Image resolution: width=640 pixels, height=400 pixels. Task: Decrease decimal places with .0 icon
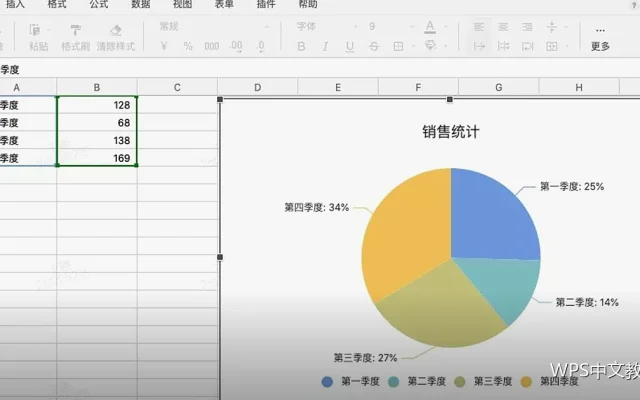261,46
